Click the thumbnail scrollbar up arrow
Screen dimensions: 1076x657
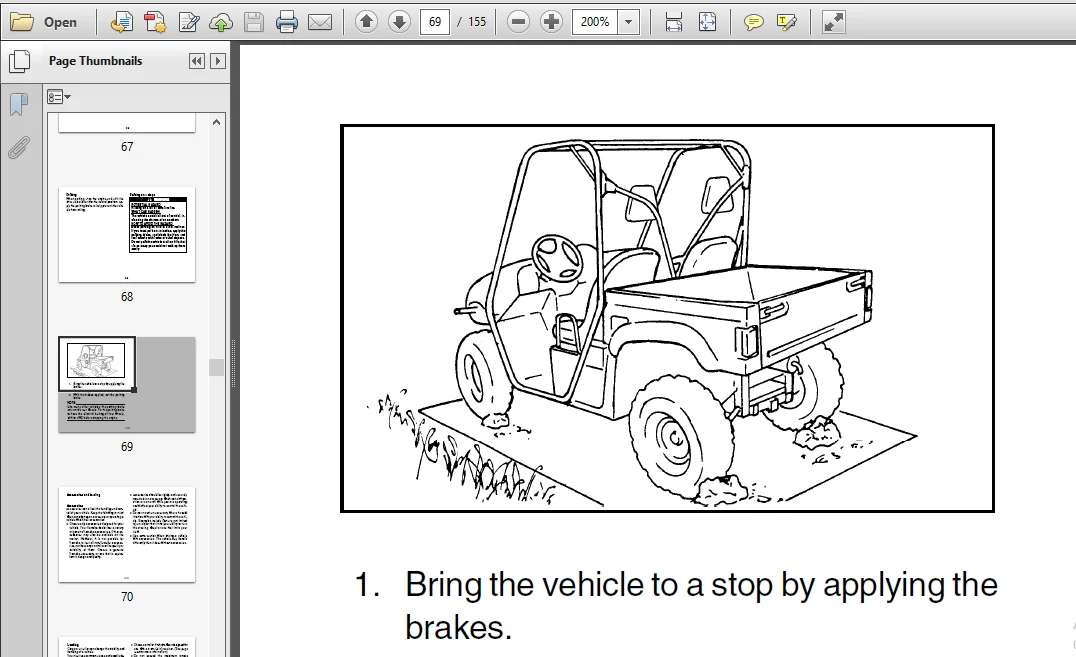(216, 122)
